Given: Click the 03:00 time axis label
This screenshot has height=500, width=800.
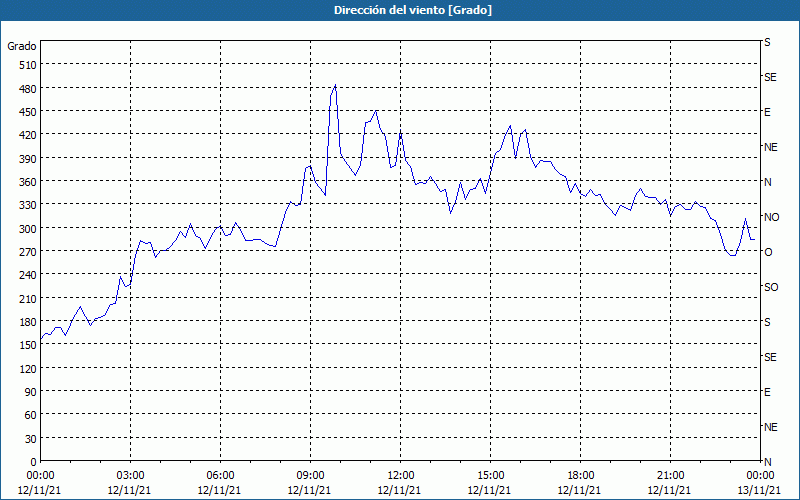Looking at the screenshot, I should [131, 476].
